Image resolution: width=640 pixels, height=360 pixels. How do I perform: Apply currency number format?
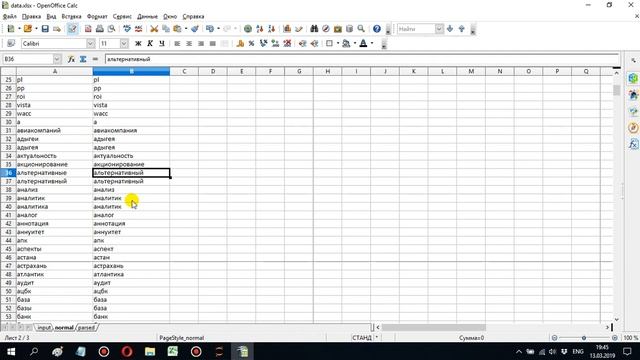(x=240, y=44)
